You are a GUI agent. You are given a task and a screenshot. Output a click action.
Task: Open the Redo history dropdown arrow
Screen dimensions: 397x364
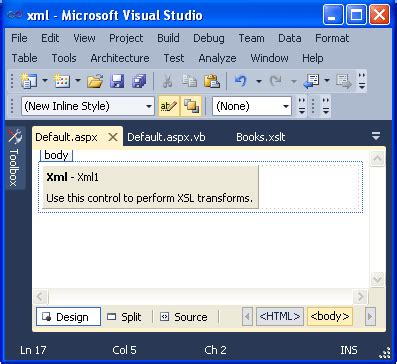pos(293,81)
